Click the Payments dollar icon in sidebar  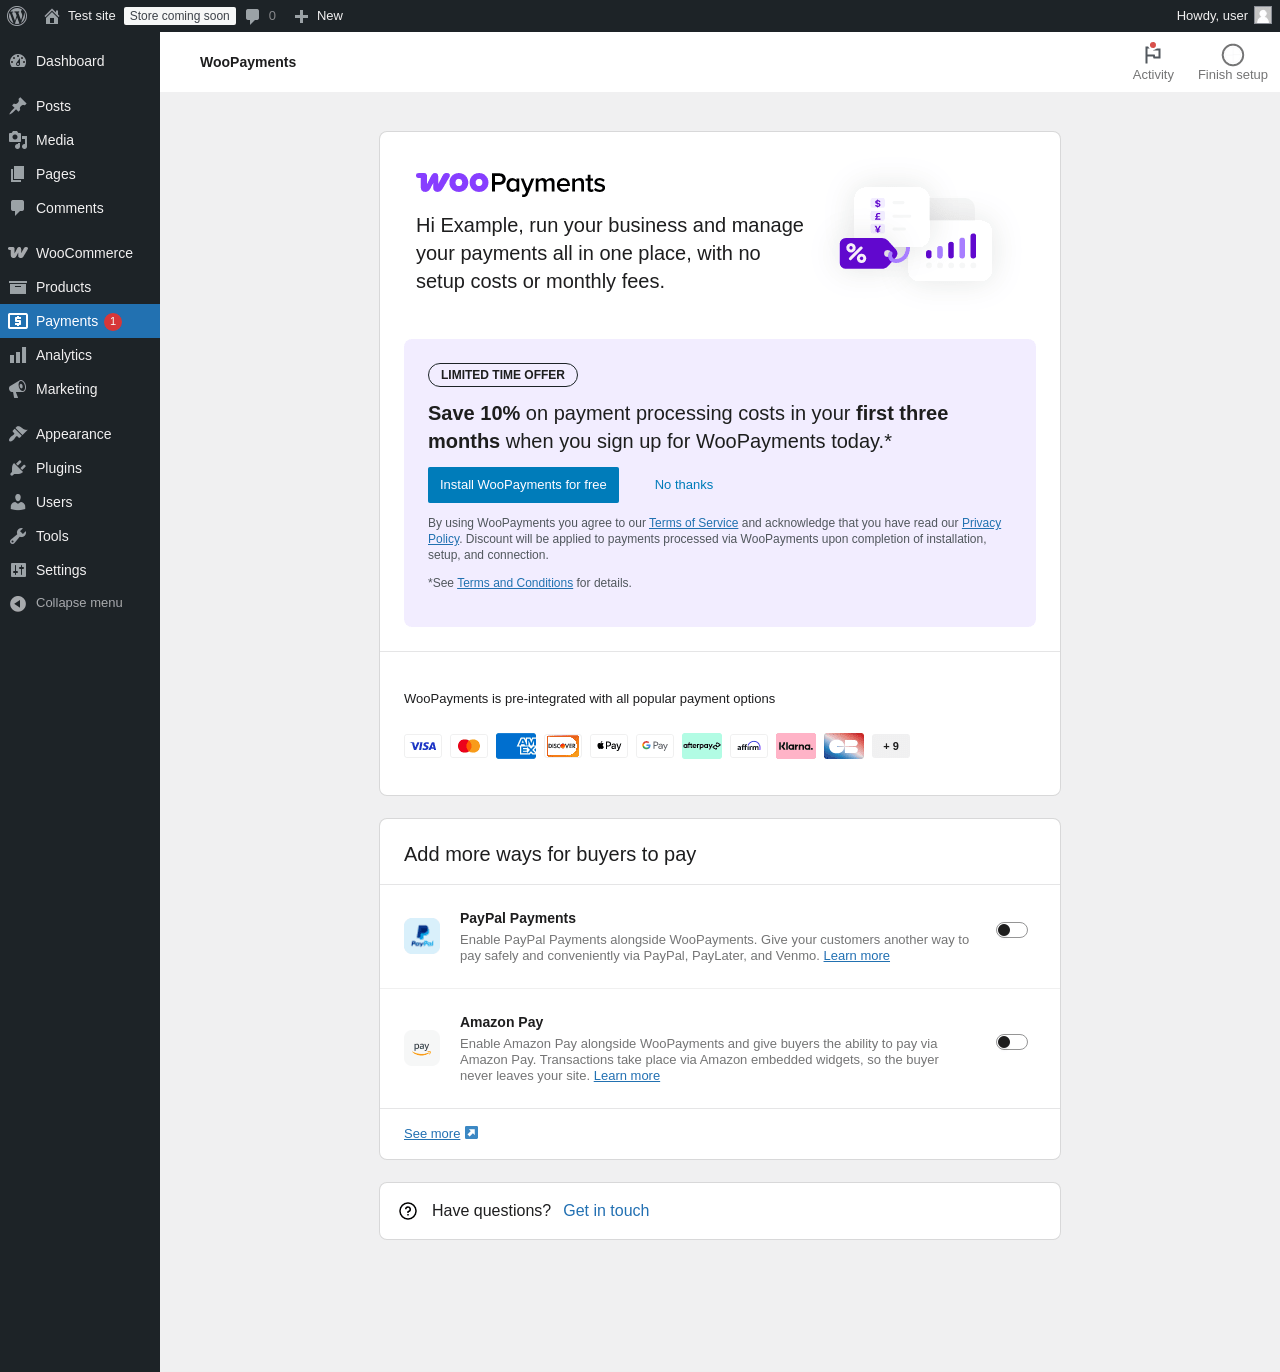18,321
